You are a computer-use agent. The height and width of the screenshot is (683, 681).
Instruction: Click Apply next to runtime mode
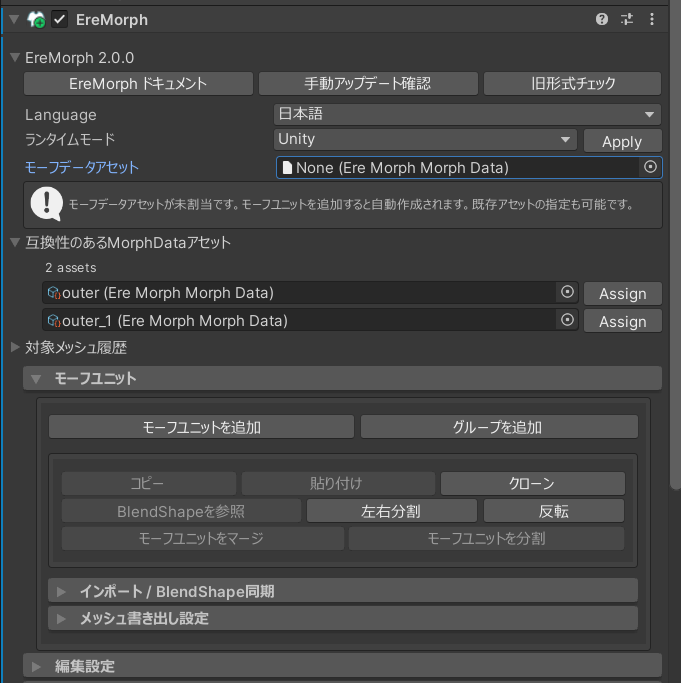(622, 141)
